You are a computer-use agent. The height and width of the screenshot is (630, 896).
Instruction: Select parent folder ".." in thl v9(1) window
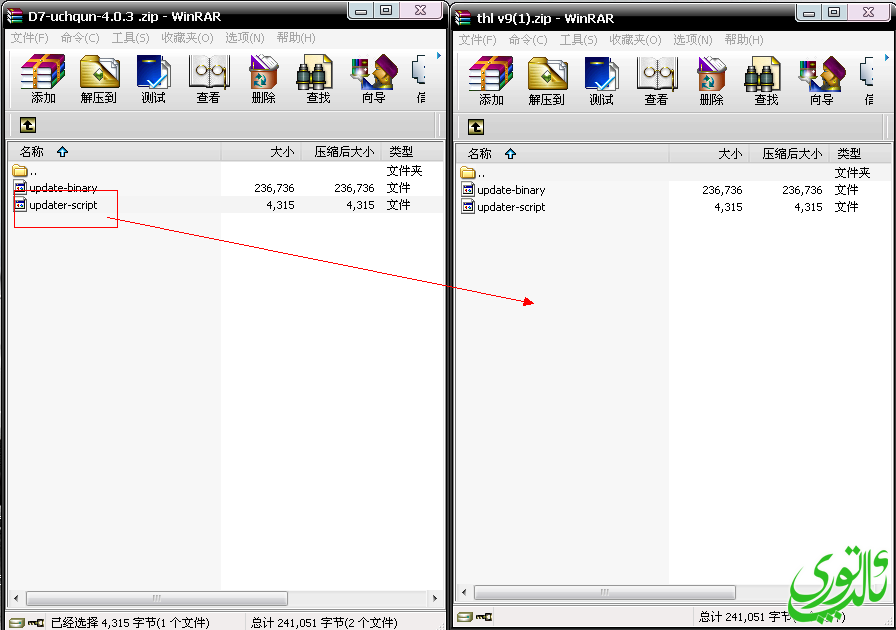tap(473, 173)
